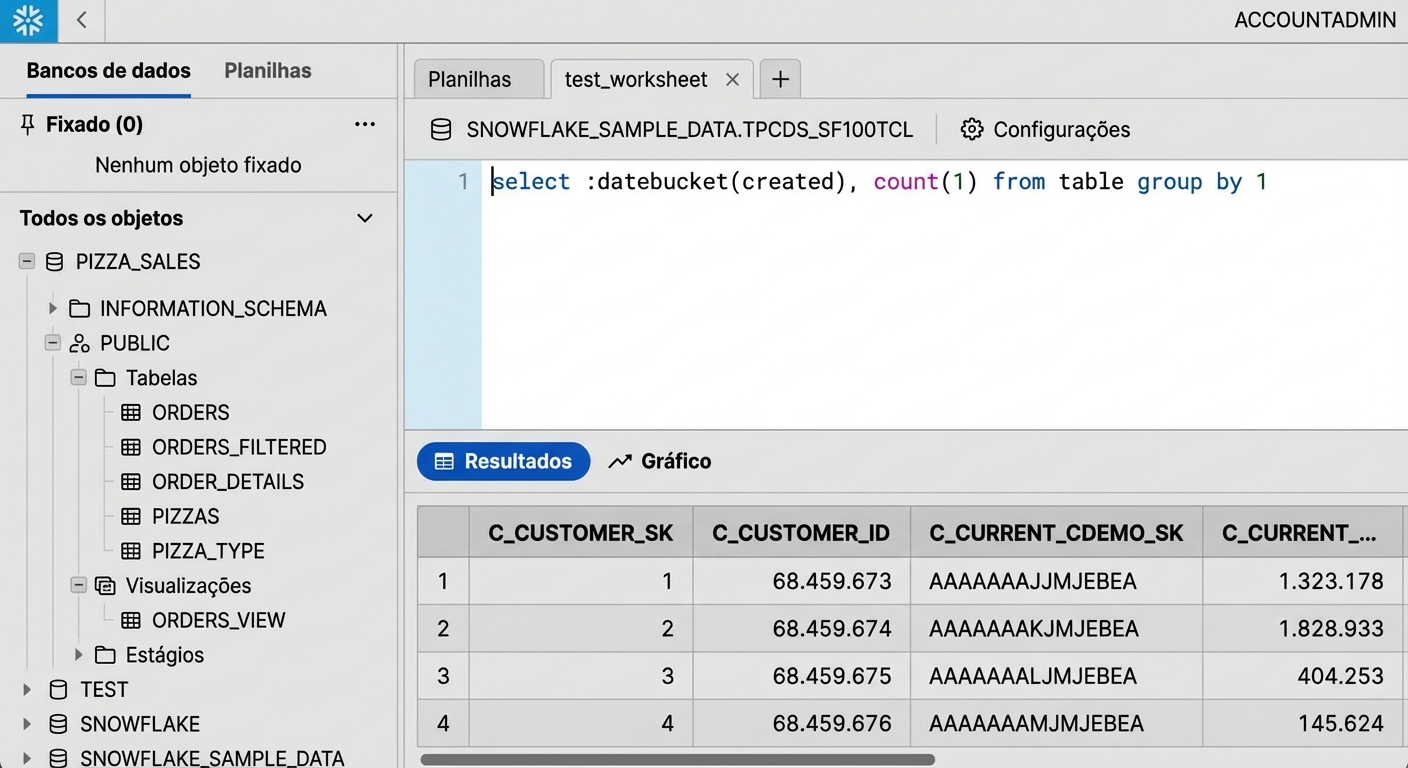The image size is (1408, 768).
Task: Expand the TEST database
Action: pyautogui.click(x=27, y=689)
